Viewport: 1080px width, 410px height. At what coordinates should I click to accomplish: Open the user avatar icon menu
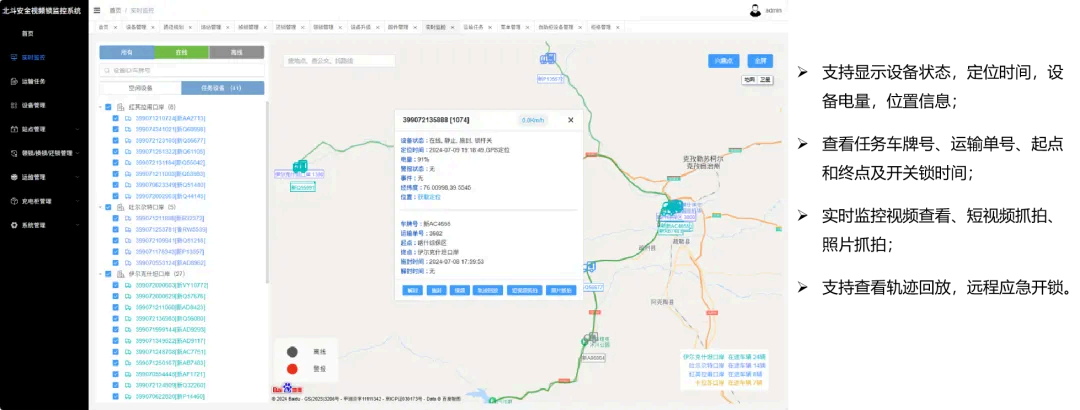(x=756, y=10)
